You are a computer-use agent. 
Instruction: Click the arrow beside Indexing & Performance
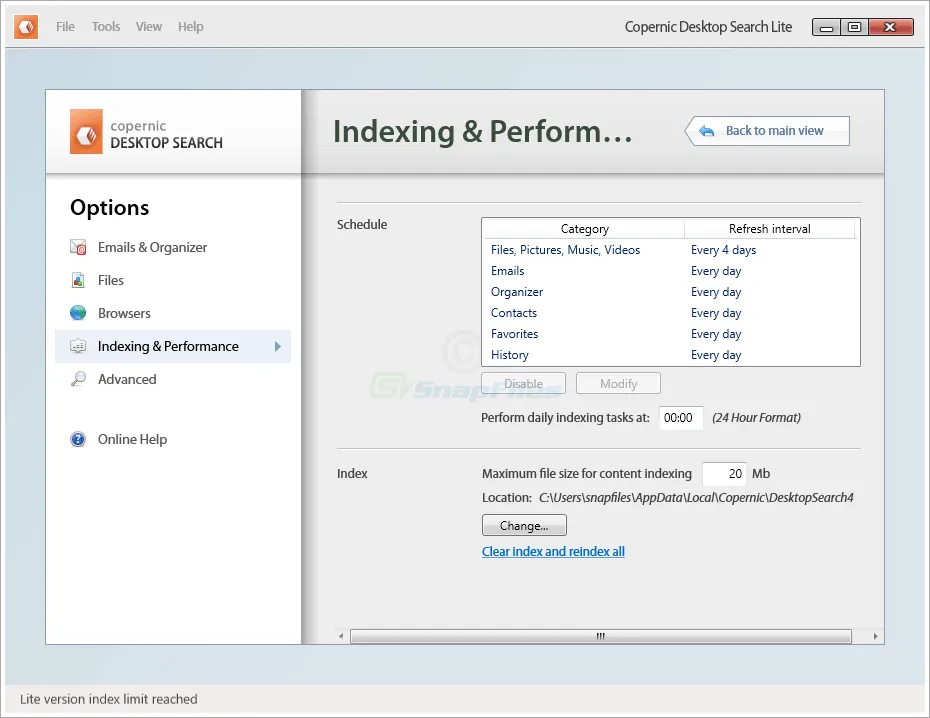pyautogui.click(x=278, y=346)
